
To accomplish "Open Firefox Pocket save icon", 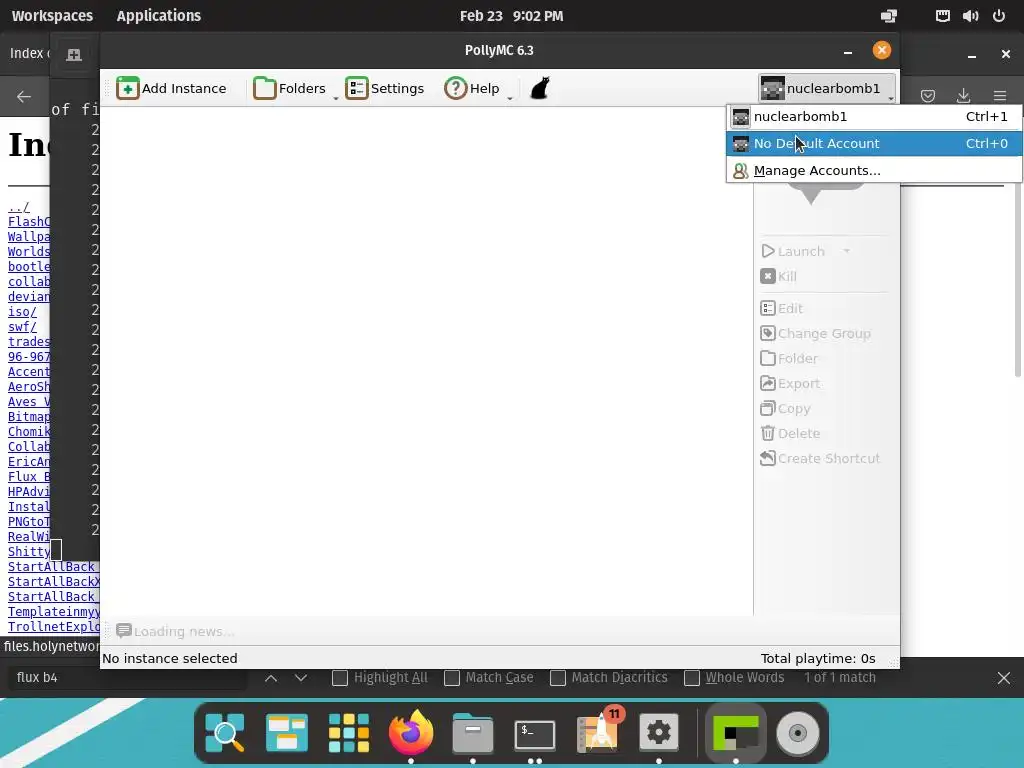I will point(928,96).
